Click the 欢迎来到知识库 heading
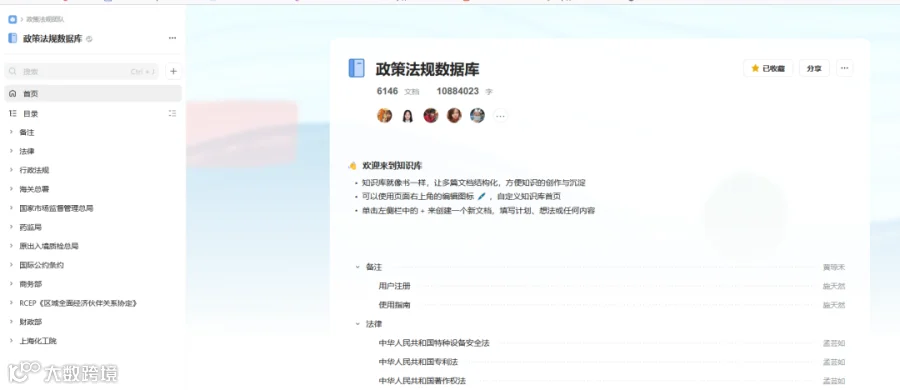This screenshot has width=900, height=390. click(x=393, y=165)
